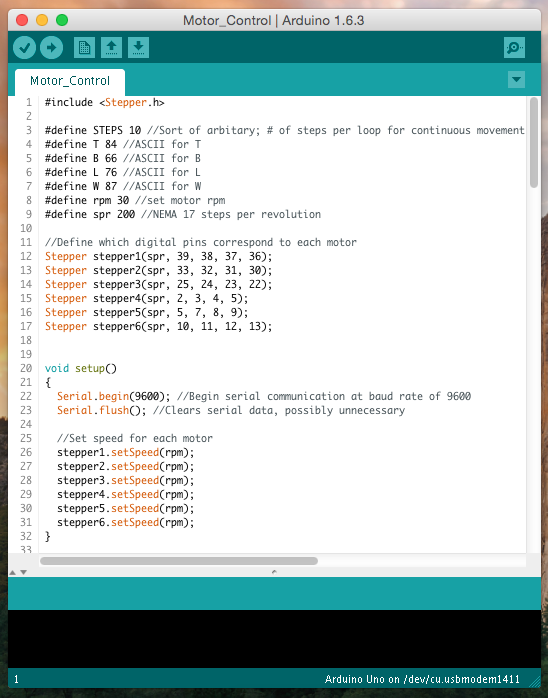The height and width of the screenshot is (698, 548).
Task: Click the vertical scrollbar thumb
Action: pos(534,143)
